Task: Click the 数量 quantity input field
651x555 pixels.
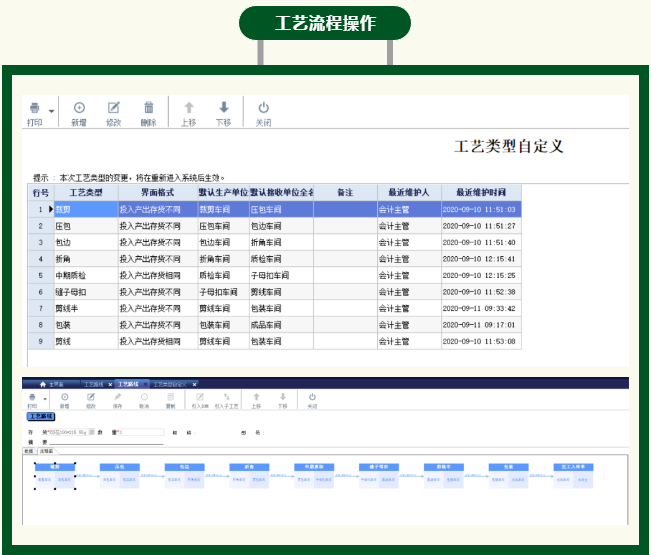Action: pyautogui.click(x=141, y=433)
